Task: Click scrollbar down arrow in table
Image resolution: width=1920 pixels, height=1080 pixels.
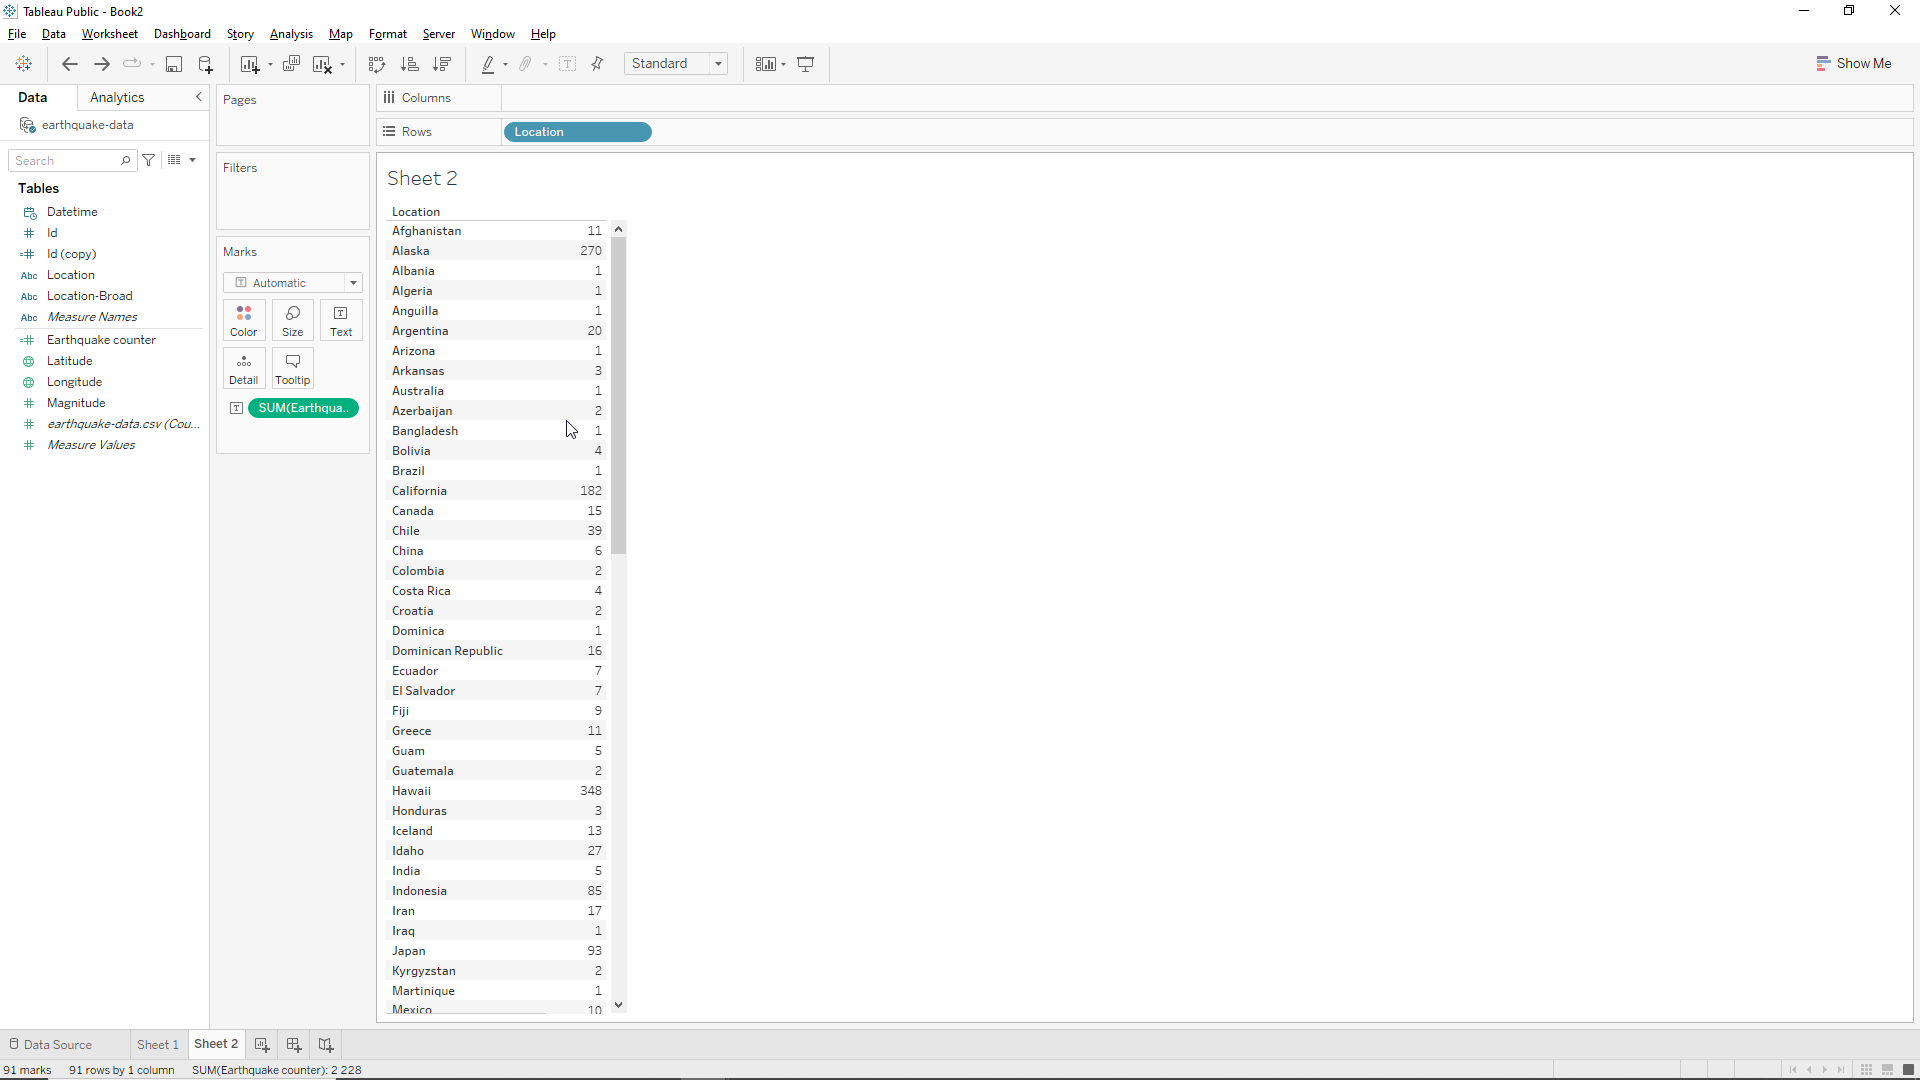Action: point(619,1005)
